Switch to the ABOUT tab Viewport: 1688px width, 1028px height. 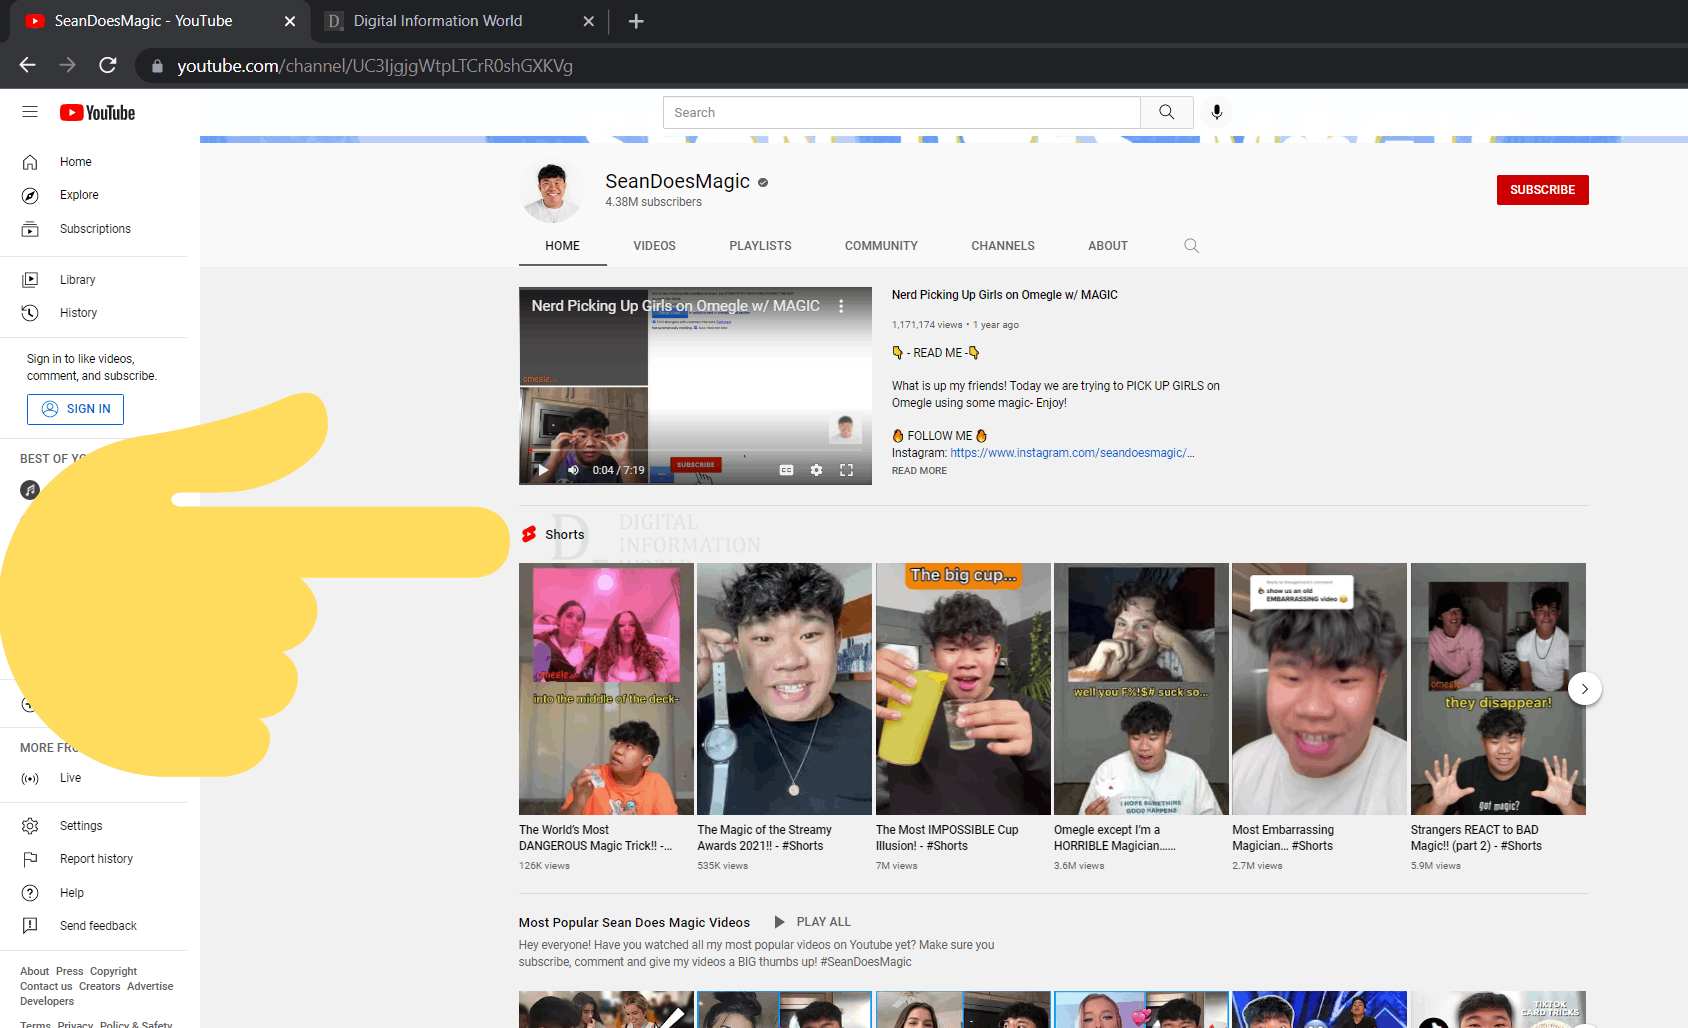click(1108, 246)
